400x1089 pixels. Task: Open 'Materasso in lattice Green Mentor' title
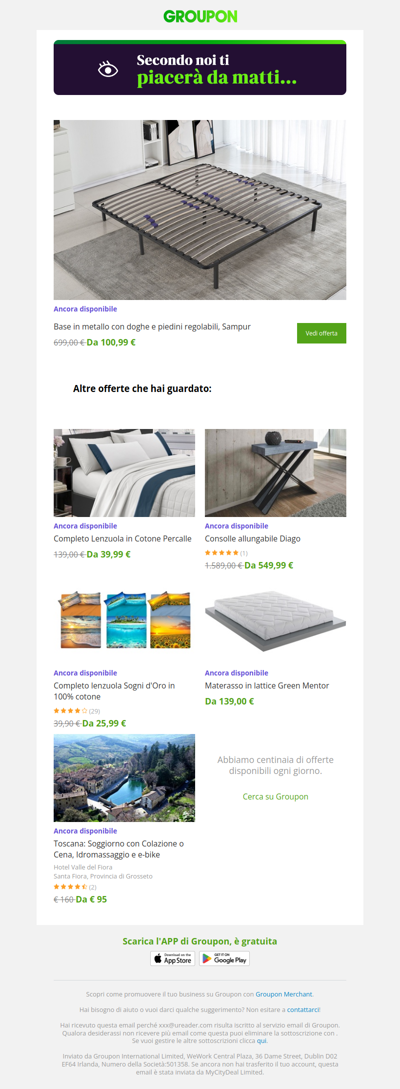(x=267, y=685)
